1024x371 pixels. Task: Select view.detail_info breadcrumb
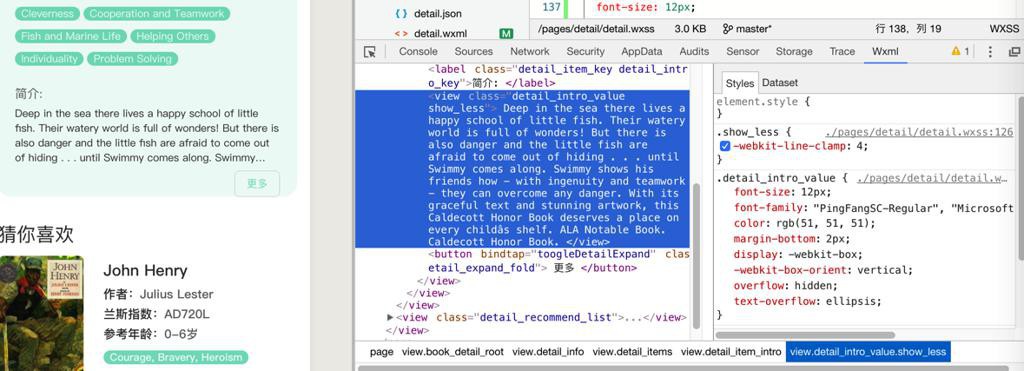tap(548, 352)
